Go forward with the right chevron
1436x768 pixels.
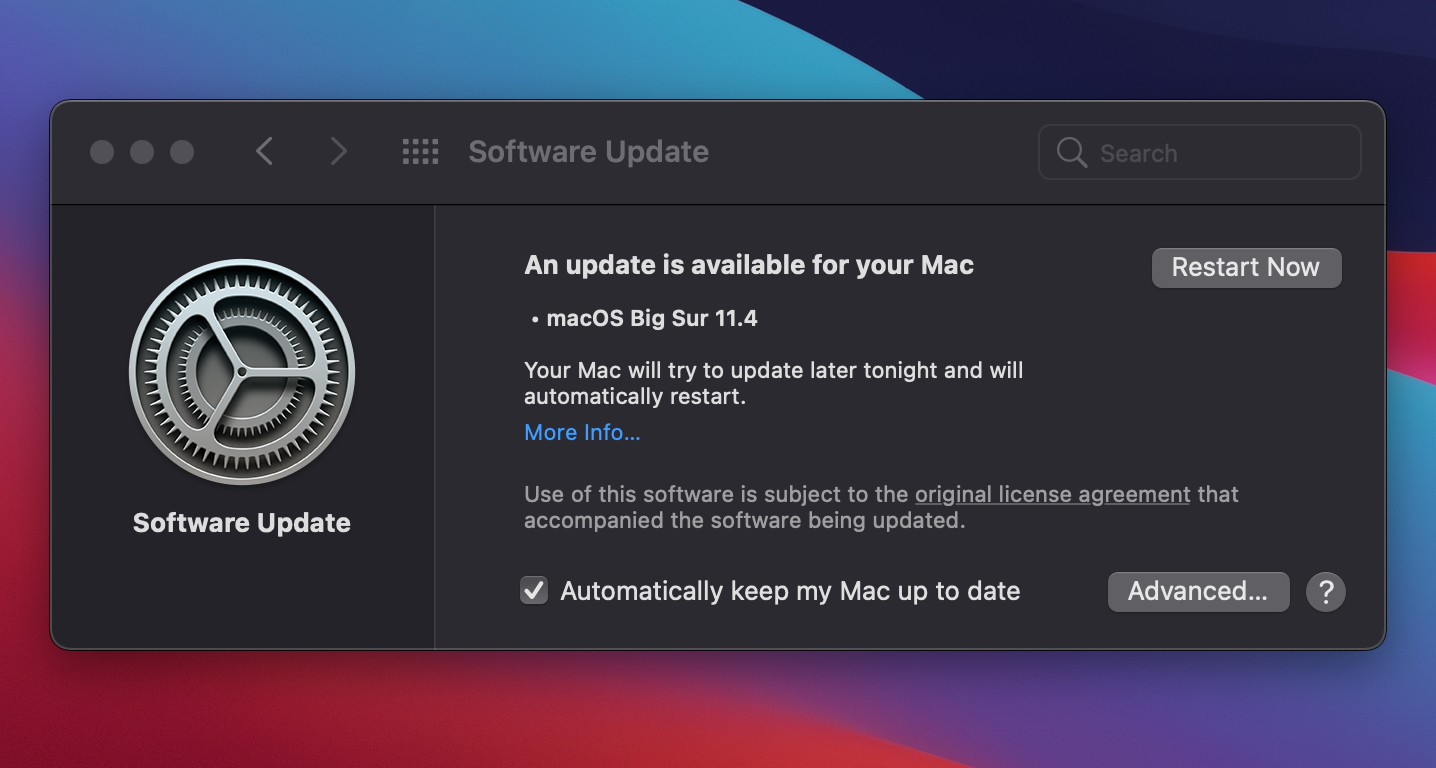point(339,152)
